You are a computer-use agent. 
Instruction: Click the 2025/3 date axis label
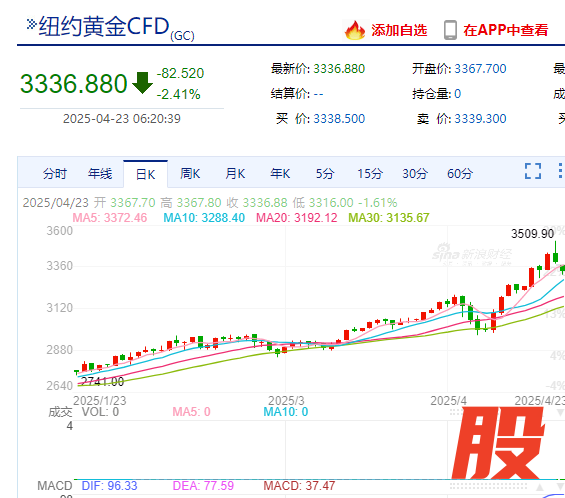(286, 401)
